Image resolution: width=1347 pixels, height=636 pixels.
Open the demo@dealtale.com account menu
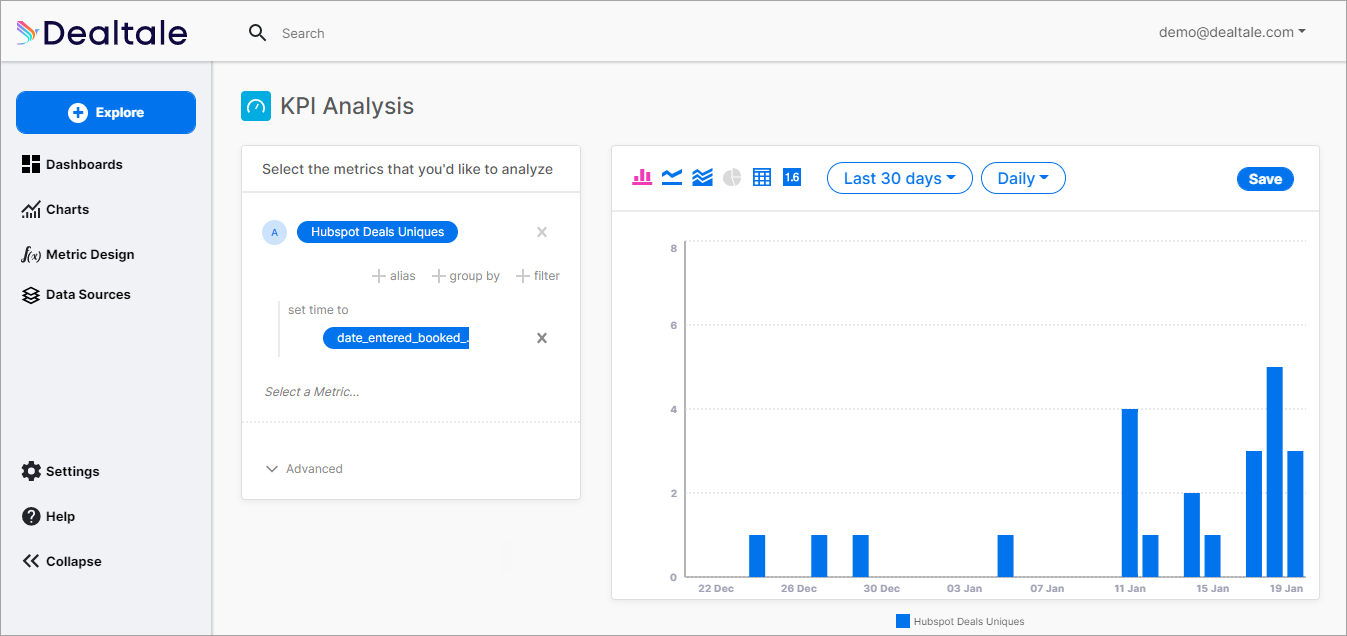[x=1232, y=32]
